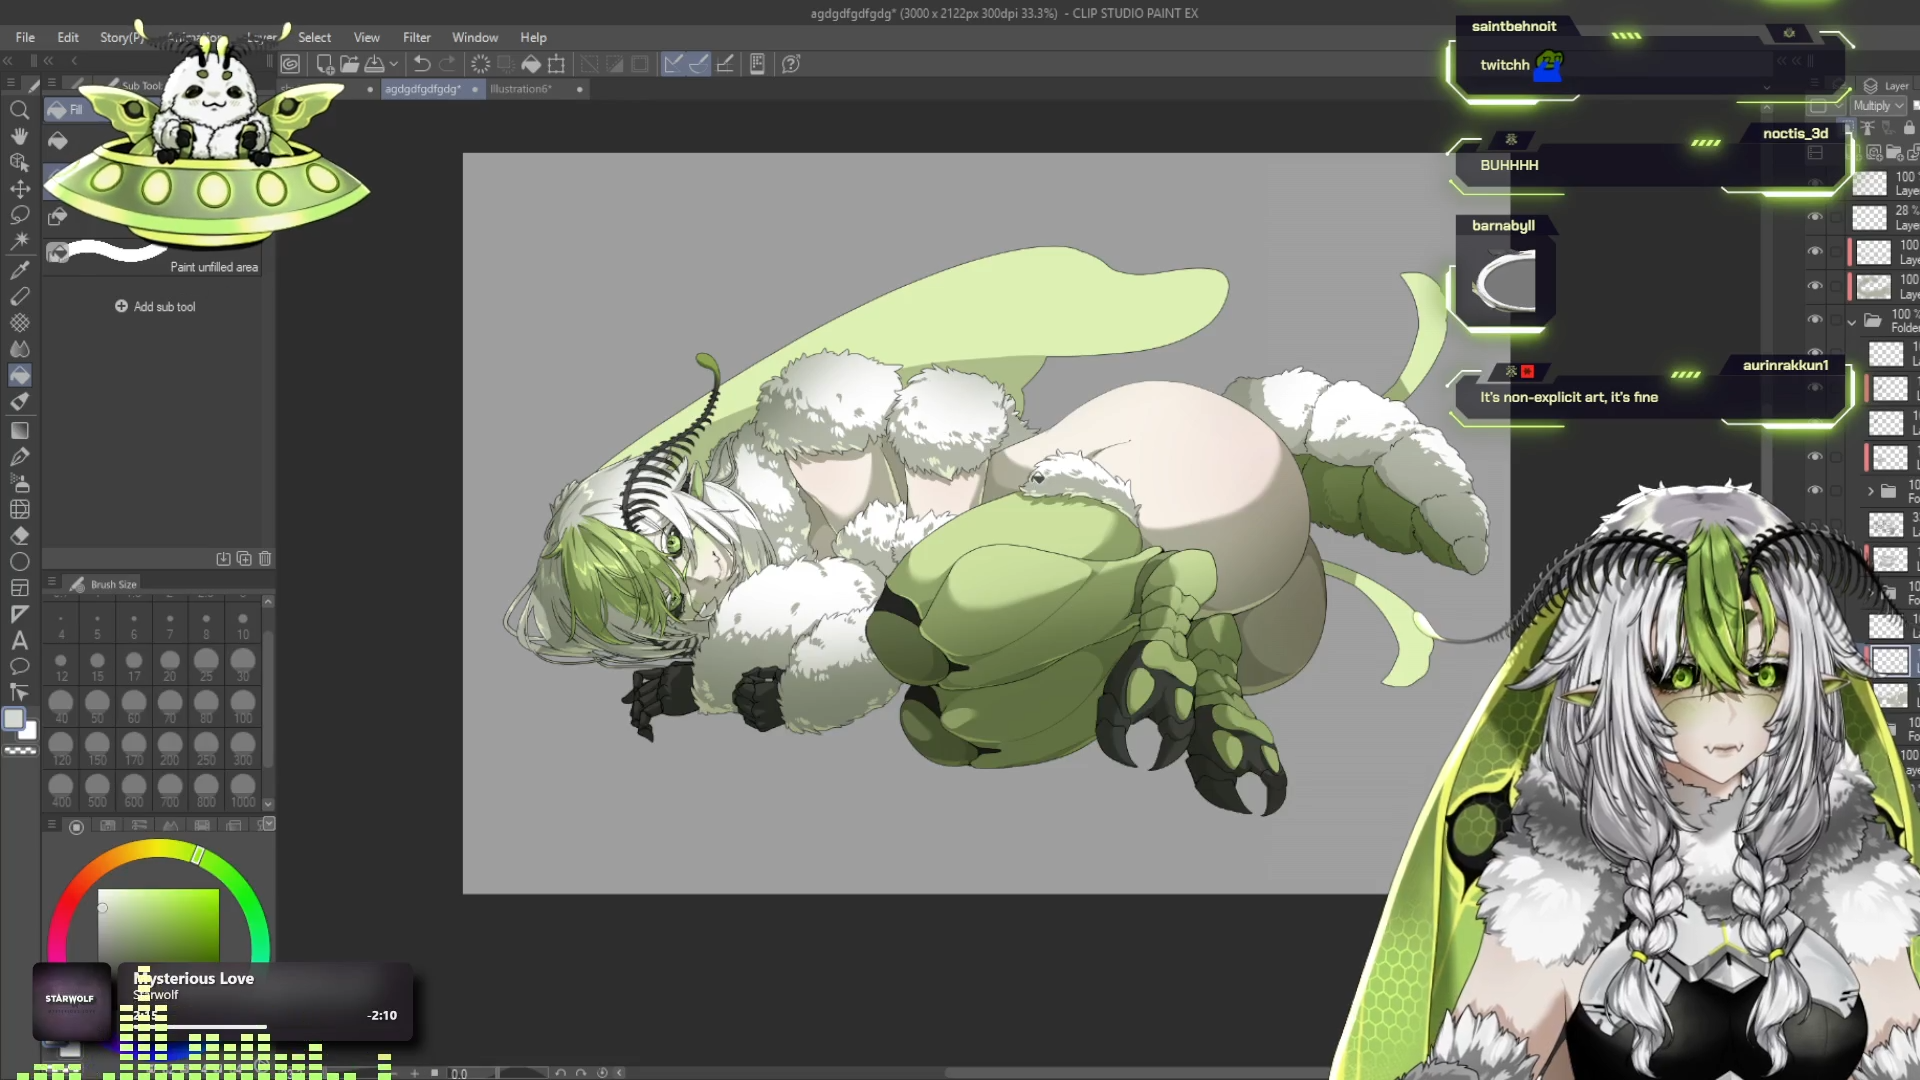Screen dimensions: 1920x1080
Task: Pick the Eyedropper tool
Action: [19, 270]
